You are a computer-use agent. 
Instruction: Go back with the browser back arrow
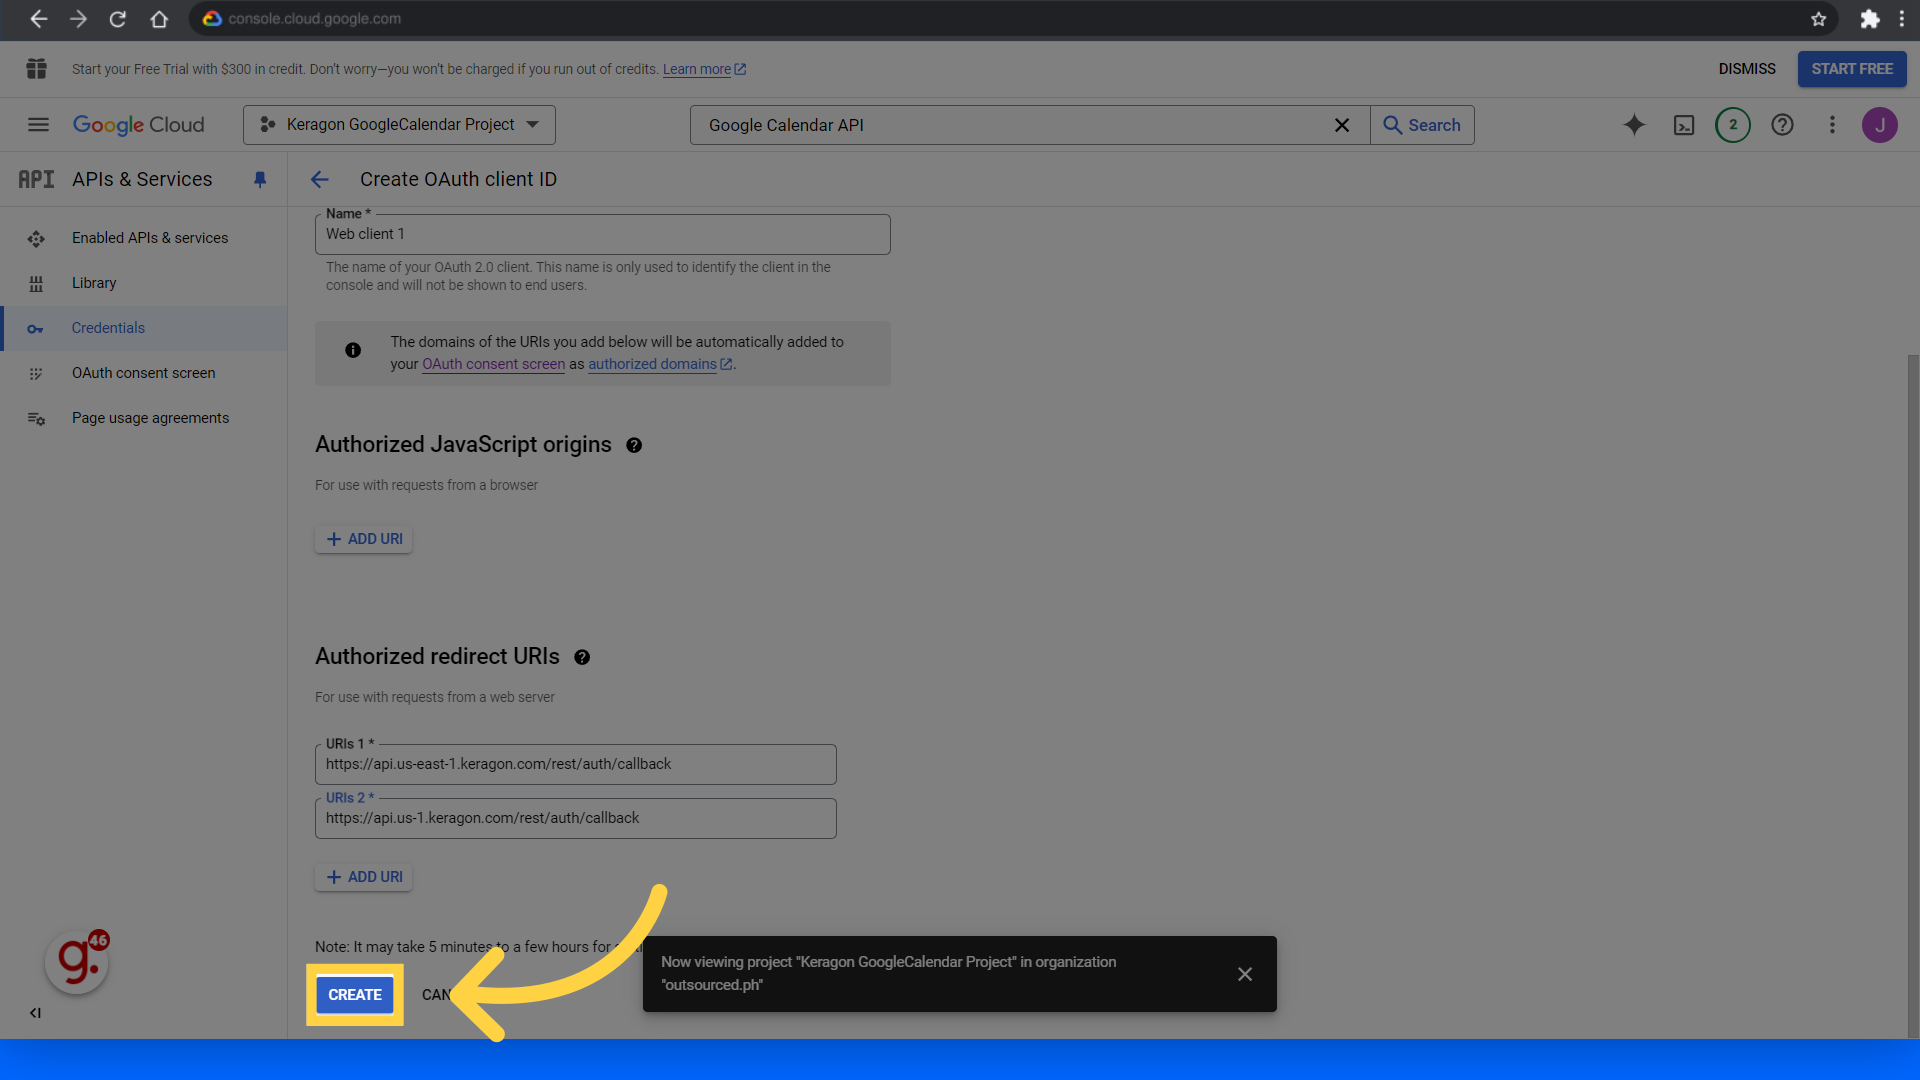point(38,19)
